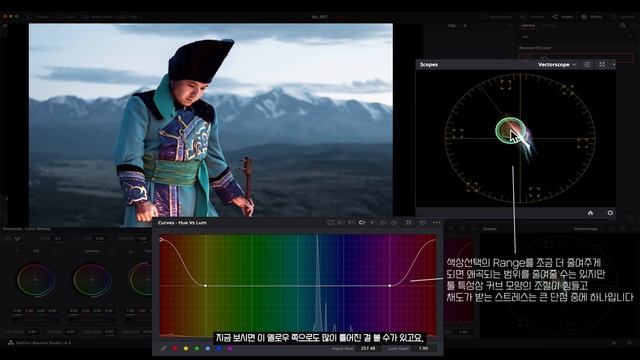Open the Vectorscope scope type dropdown

point(557,64)
